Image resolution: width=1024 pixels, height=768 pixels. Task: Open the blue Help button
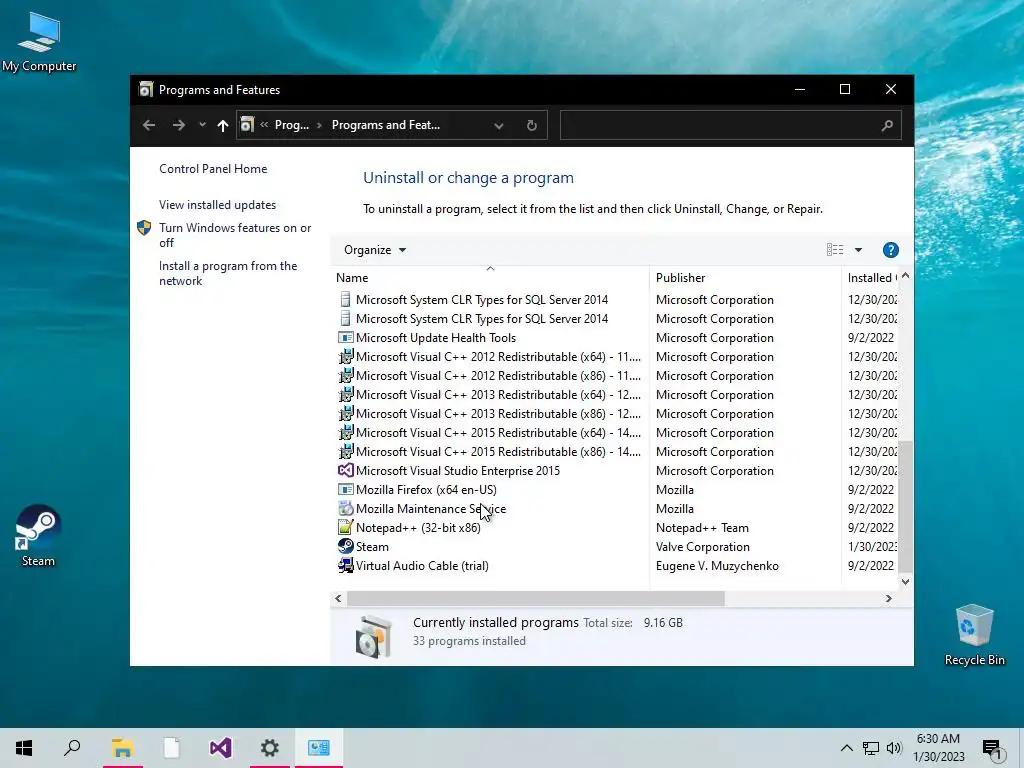tap(890, 250)
